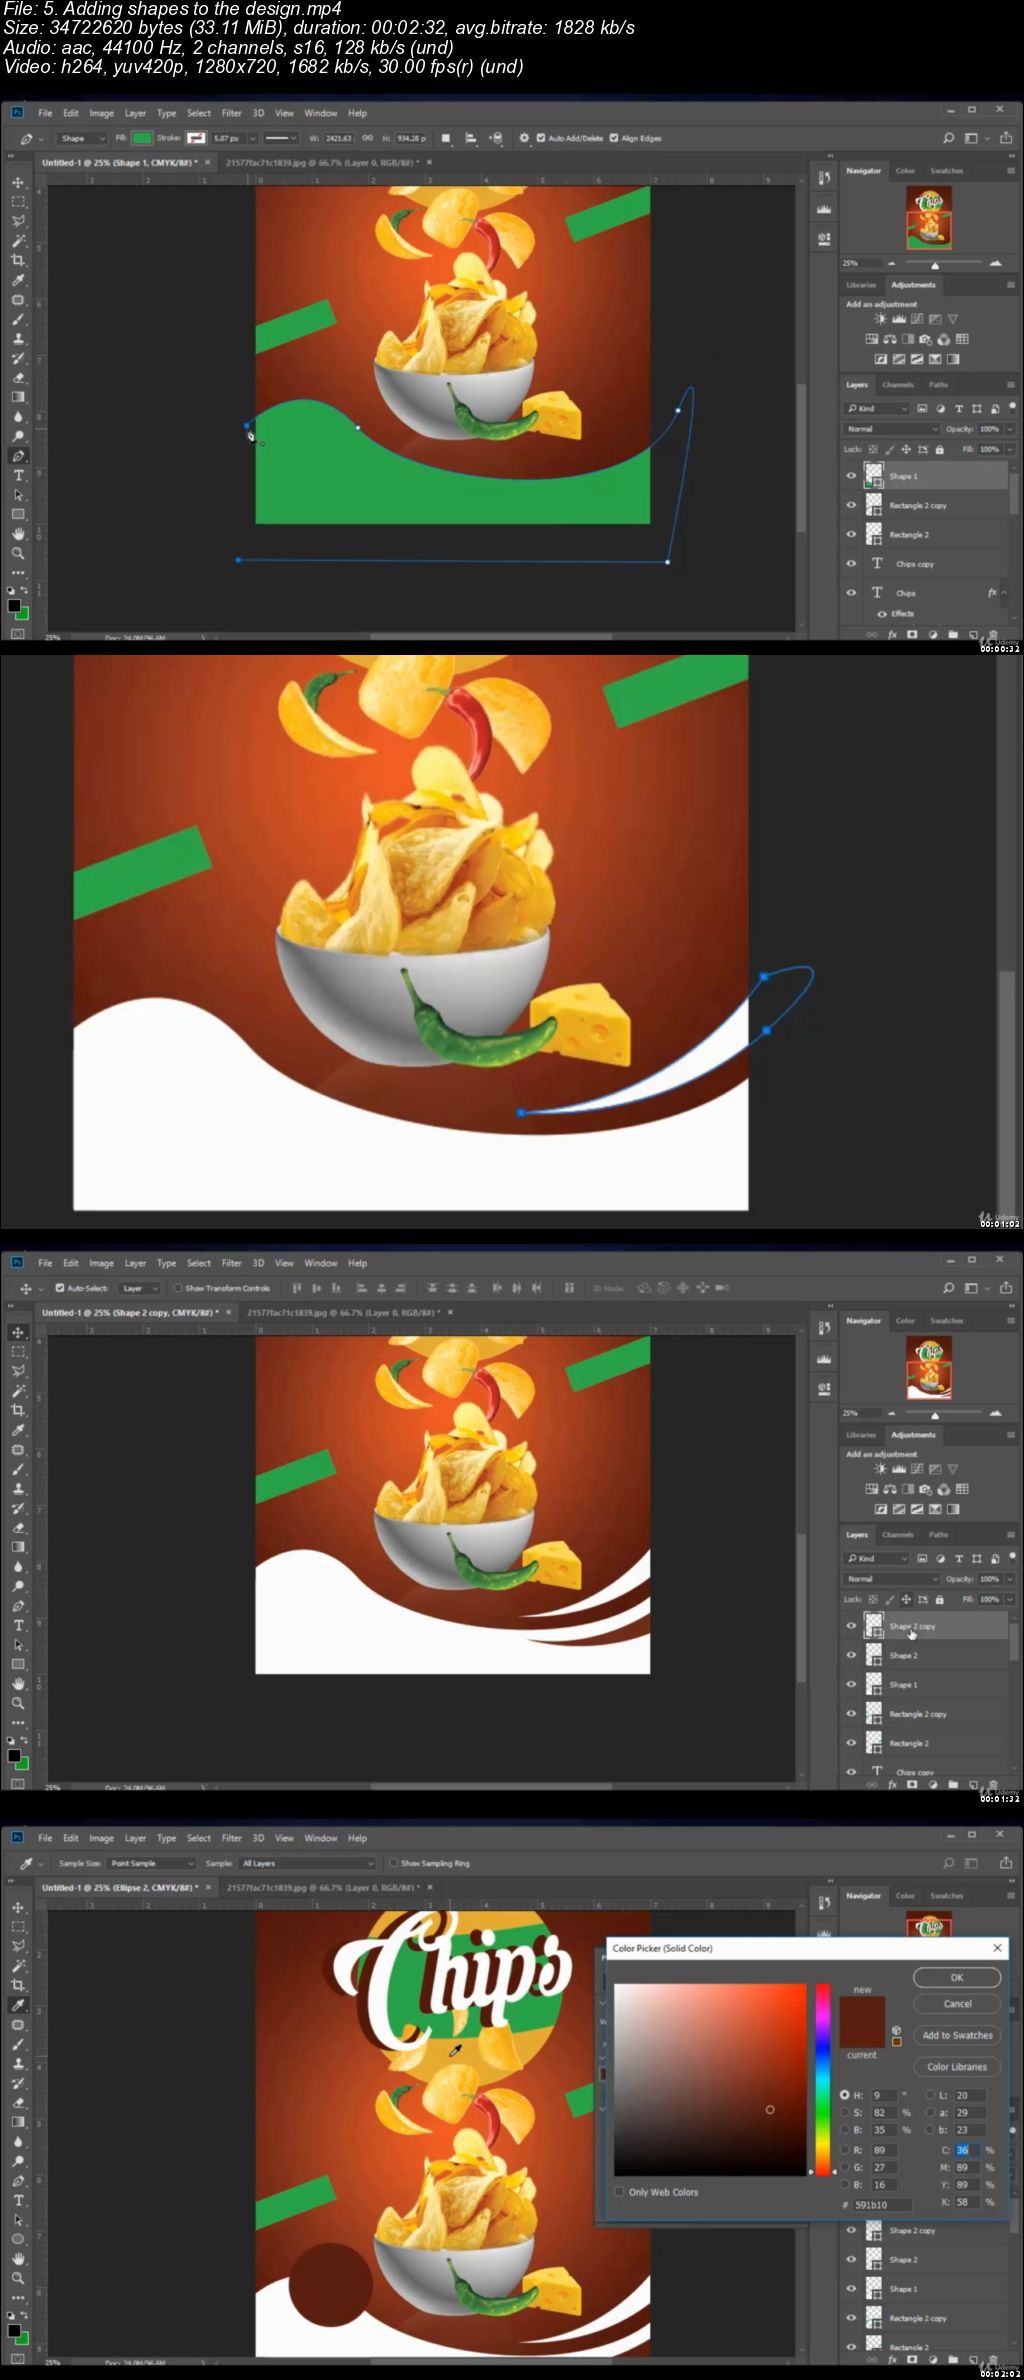Open Normal blend mode dropdown in Shape 1 frame
The height and width of the screenshot is (2380, 1024).
pos(893,429)
